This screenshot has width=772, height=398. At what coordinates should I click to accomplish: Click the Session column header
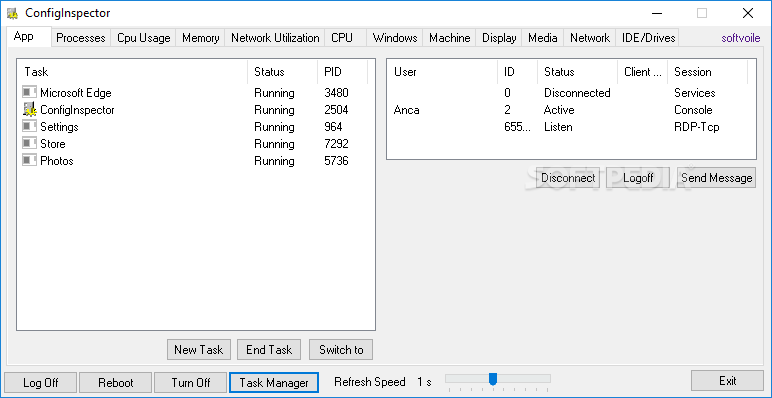(708, 72)
